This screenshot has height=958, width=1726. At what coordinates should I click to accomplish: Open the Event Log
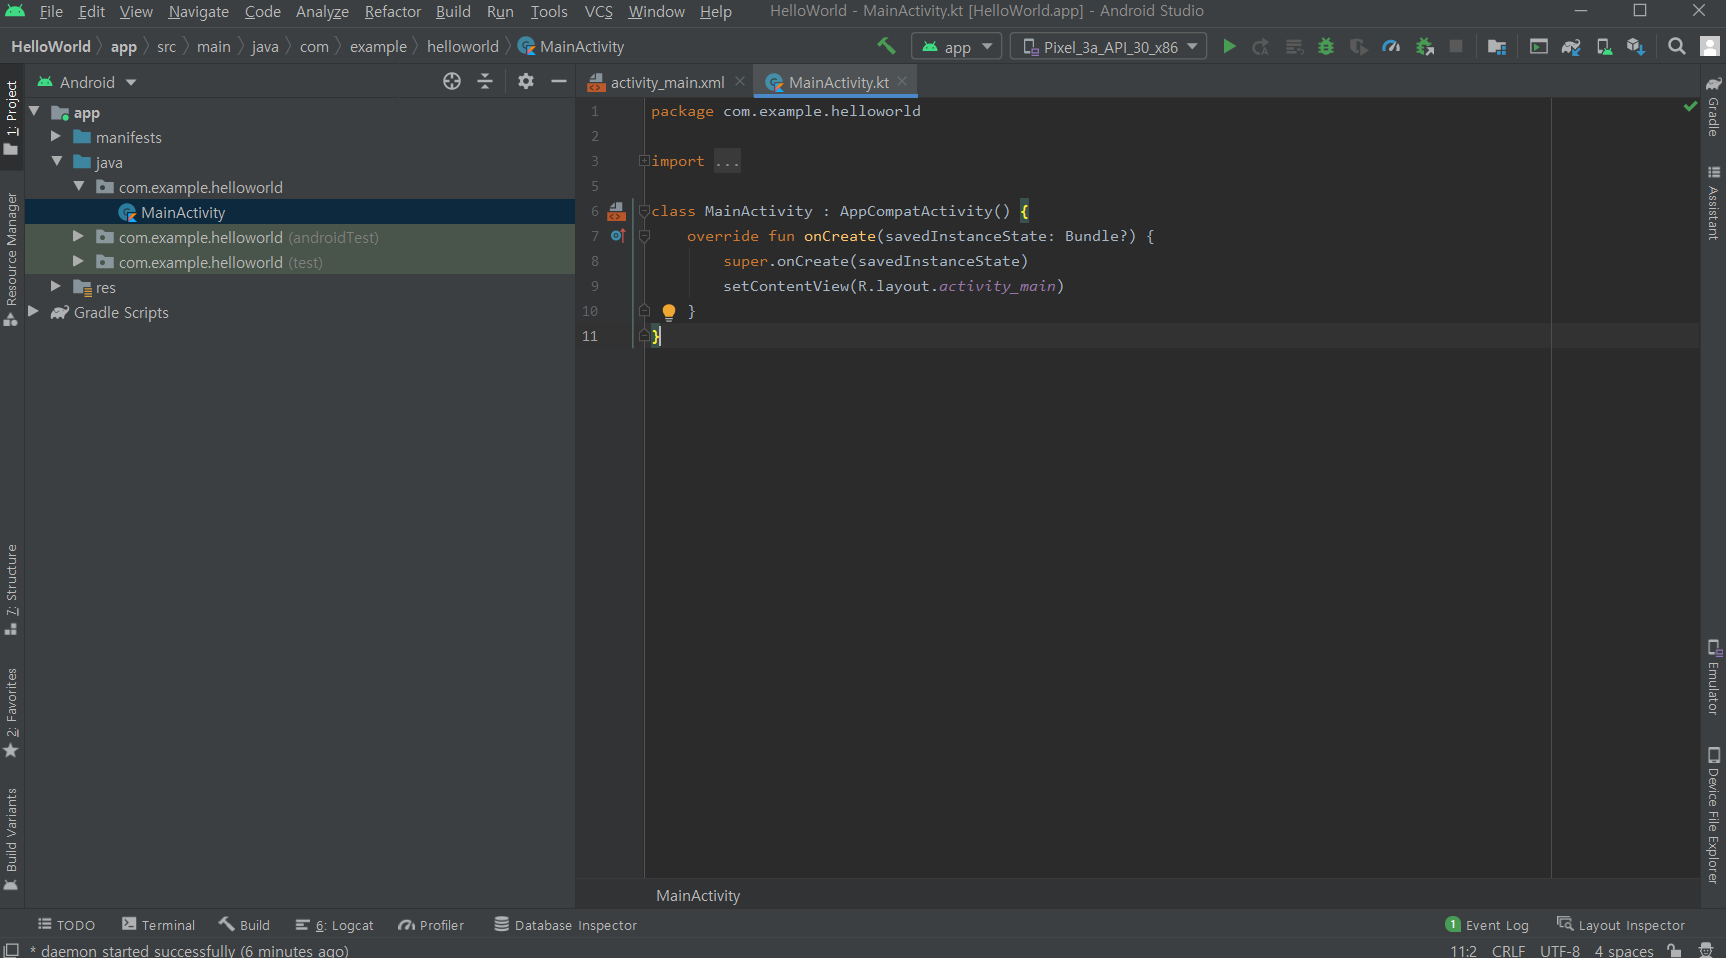click(1487, 925)
